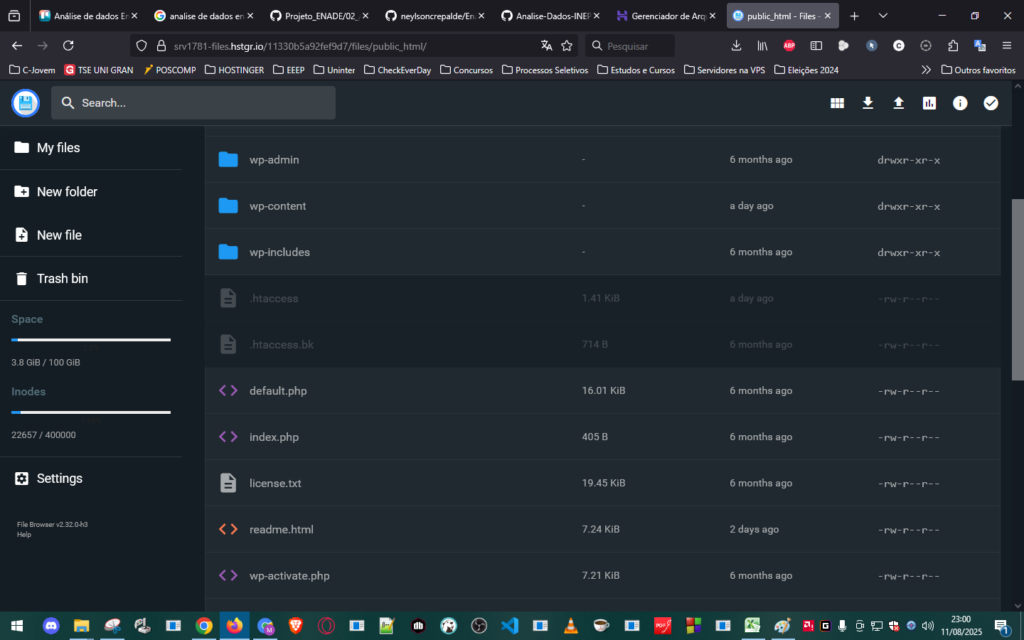Open the info icon in header
Image resolution: width=1024 pixels, height=640 pixels.
pos(960,103)
